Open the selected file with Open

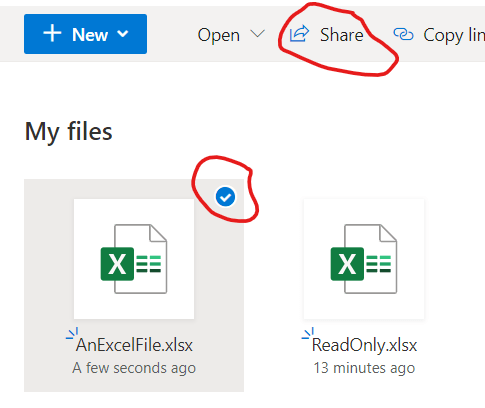pyautogui.click(x=219, y=35)
